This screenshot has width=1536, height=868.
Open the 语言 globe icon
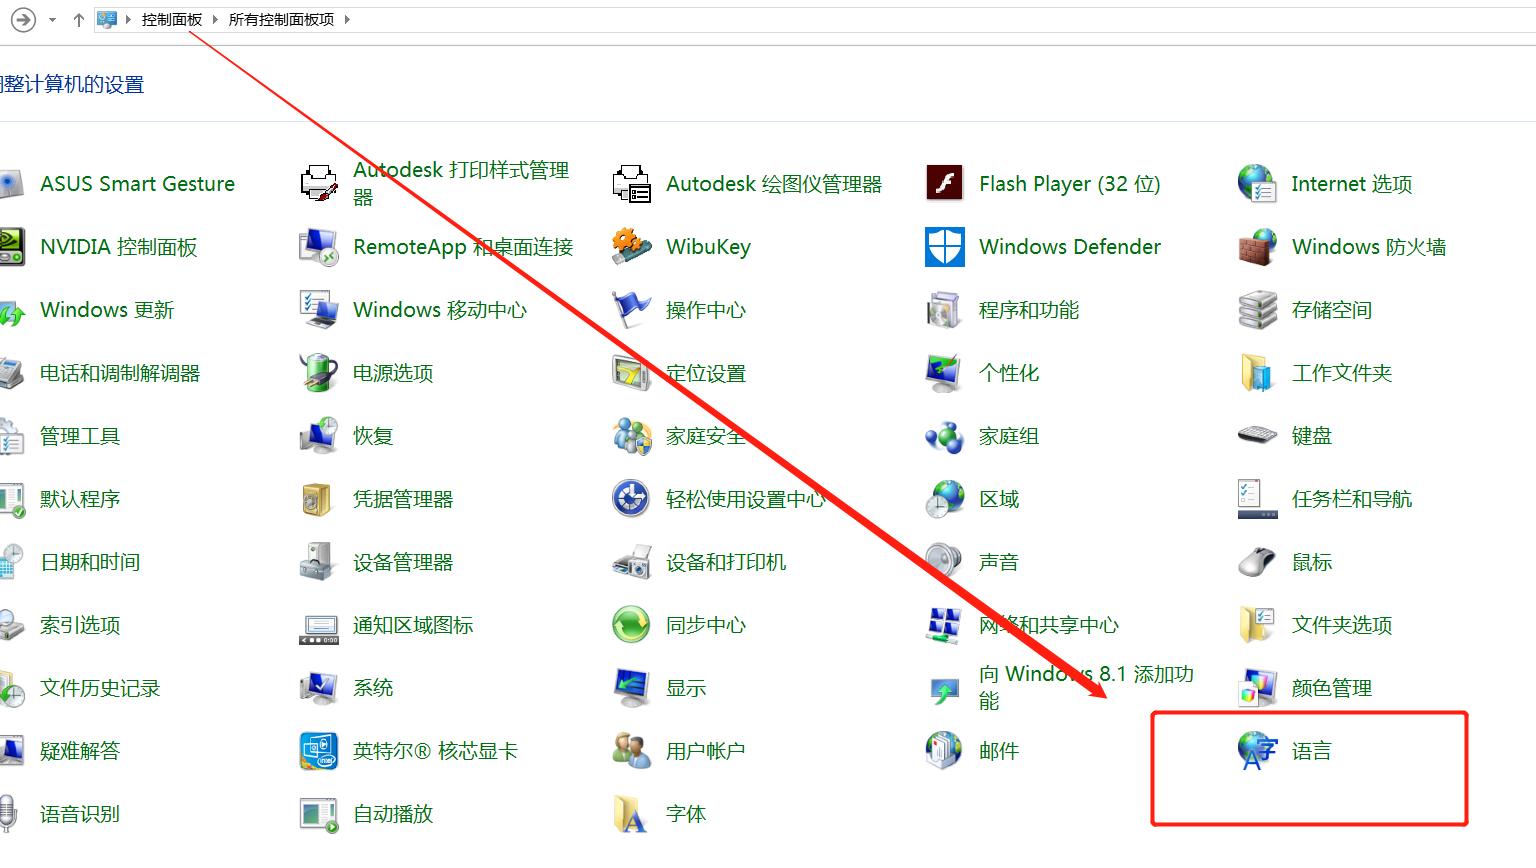(1255, 751)
